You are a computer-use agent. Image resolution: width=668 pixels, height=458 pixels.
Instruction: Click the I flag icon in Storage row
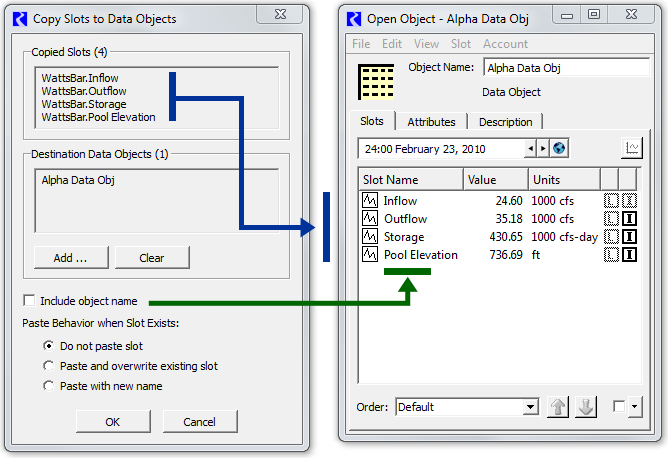(x=629, y=236)
